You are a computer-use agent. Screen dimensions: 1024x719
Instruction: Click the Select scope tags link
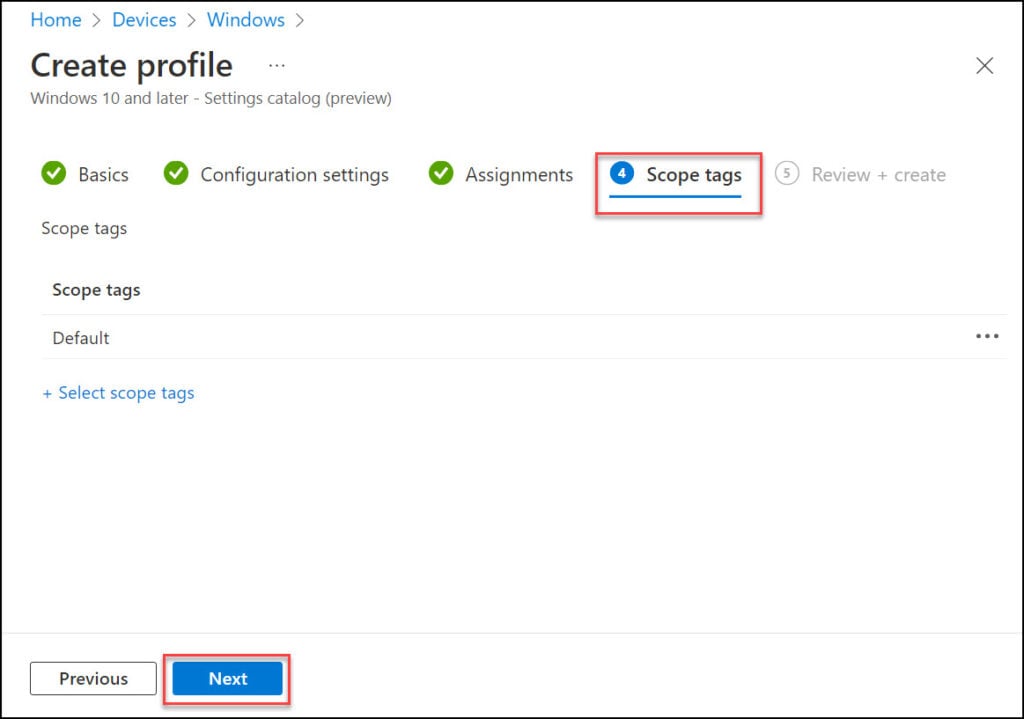[118, 392]
